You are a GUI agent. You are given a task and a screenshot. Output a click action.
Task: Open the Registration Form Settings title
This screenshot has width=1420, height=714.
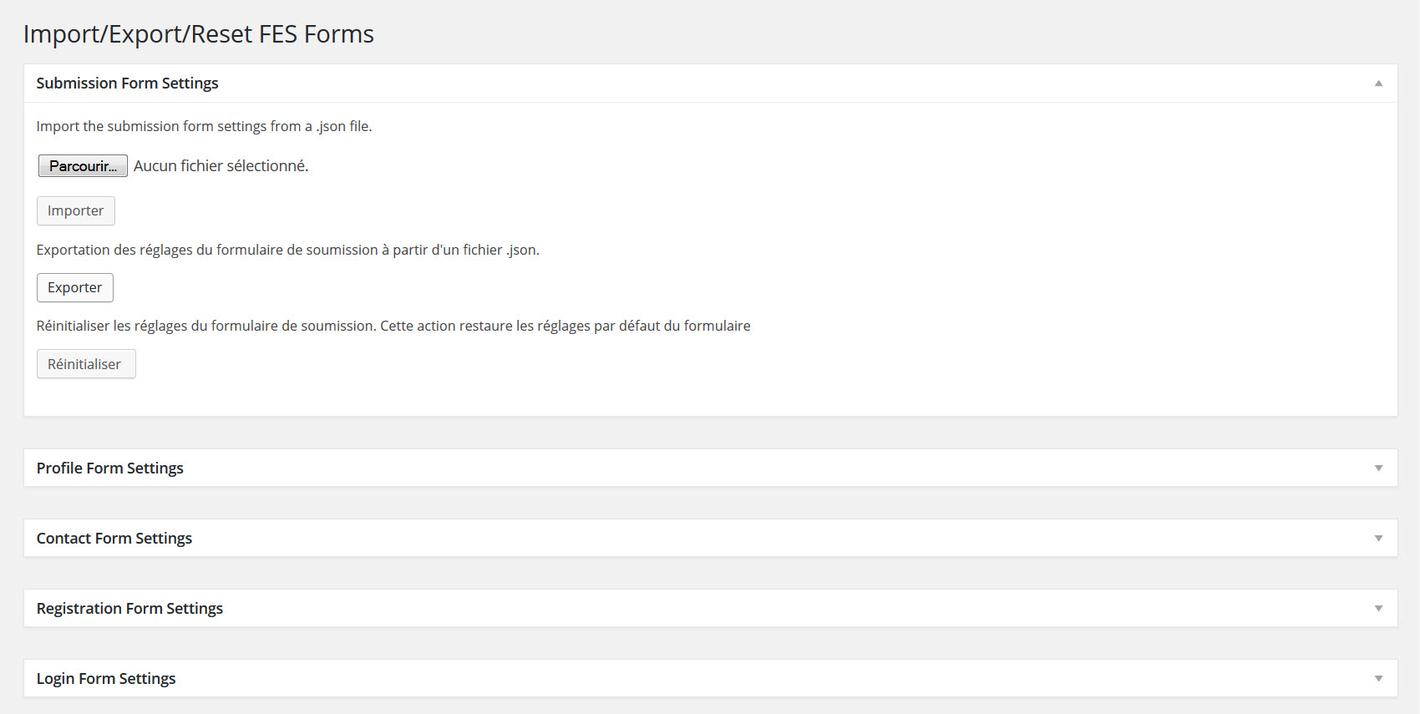pyautogui.click(x=130, y=608)
